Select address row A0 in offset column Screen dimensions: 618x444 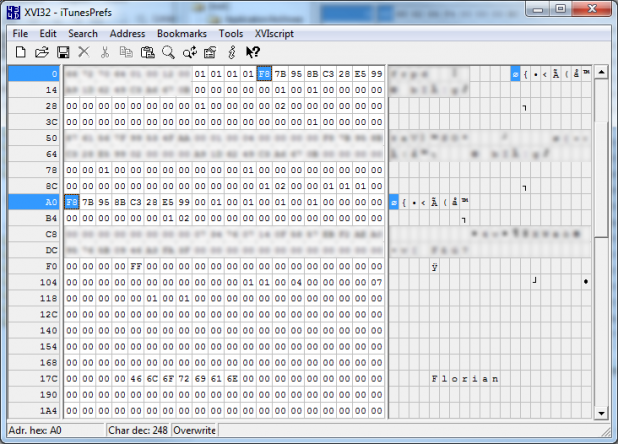(x=34, y=202)
